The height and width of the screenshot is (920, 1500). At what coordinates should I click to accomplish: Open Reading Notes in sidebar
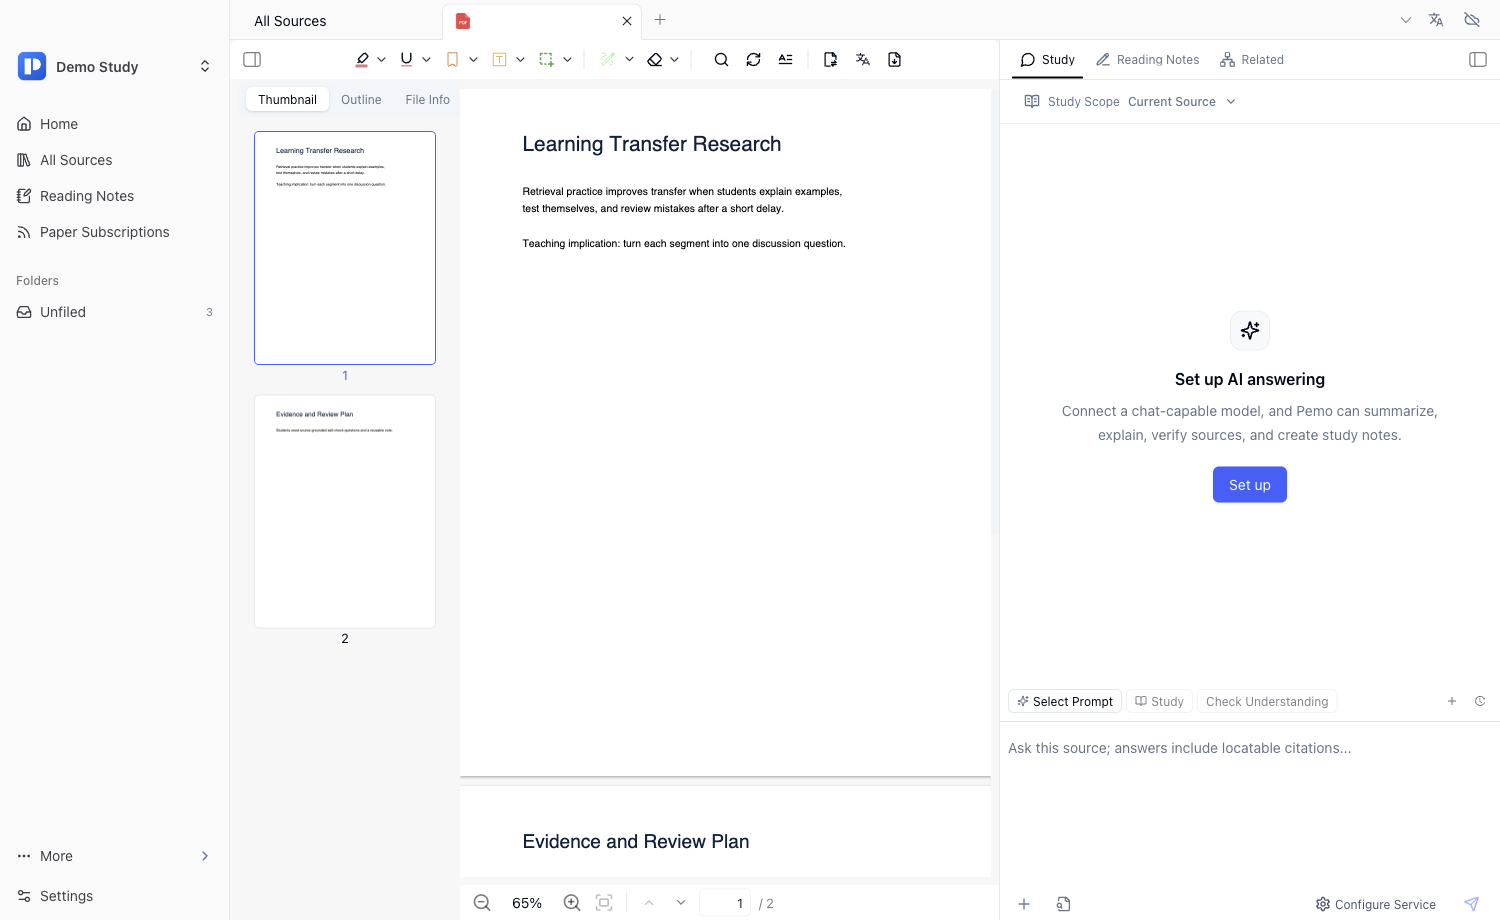click(114, 196)
